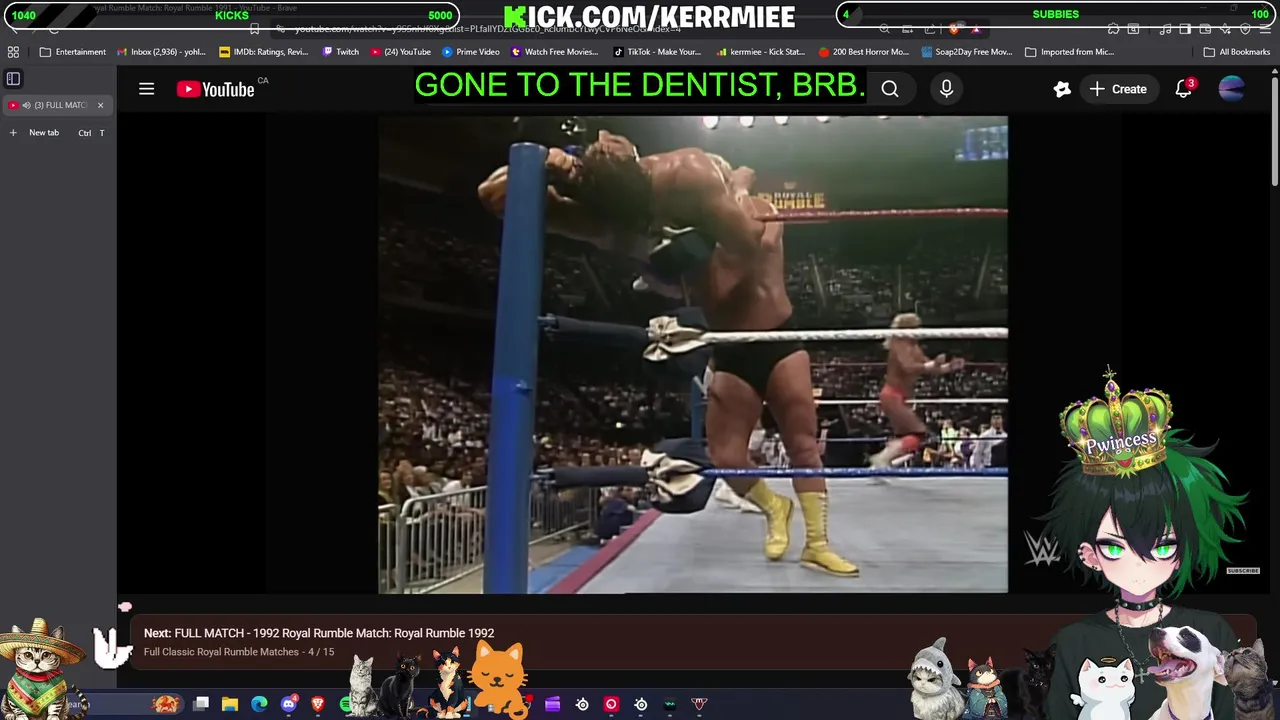The width and height of the screenshot is (1280, 720).
Task: Open YouTube notifications bell
Action: [x=1184, y=89]
